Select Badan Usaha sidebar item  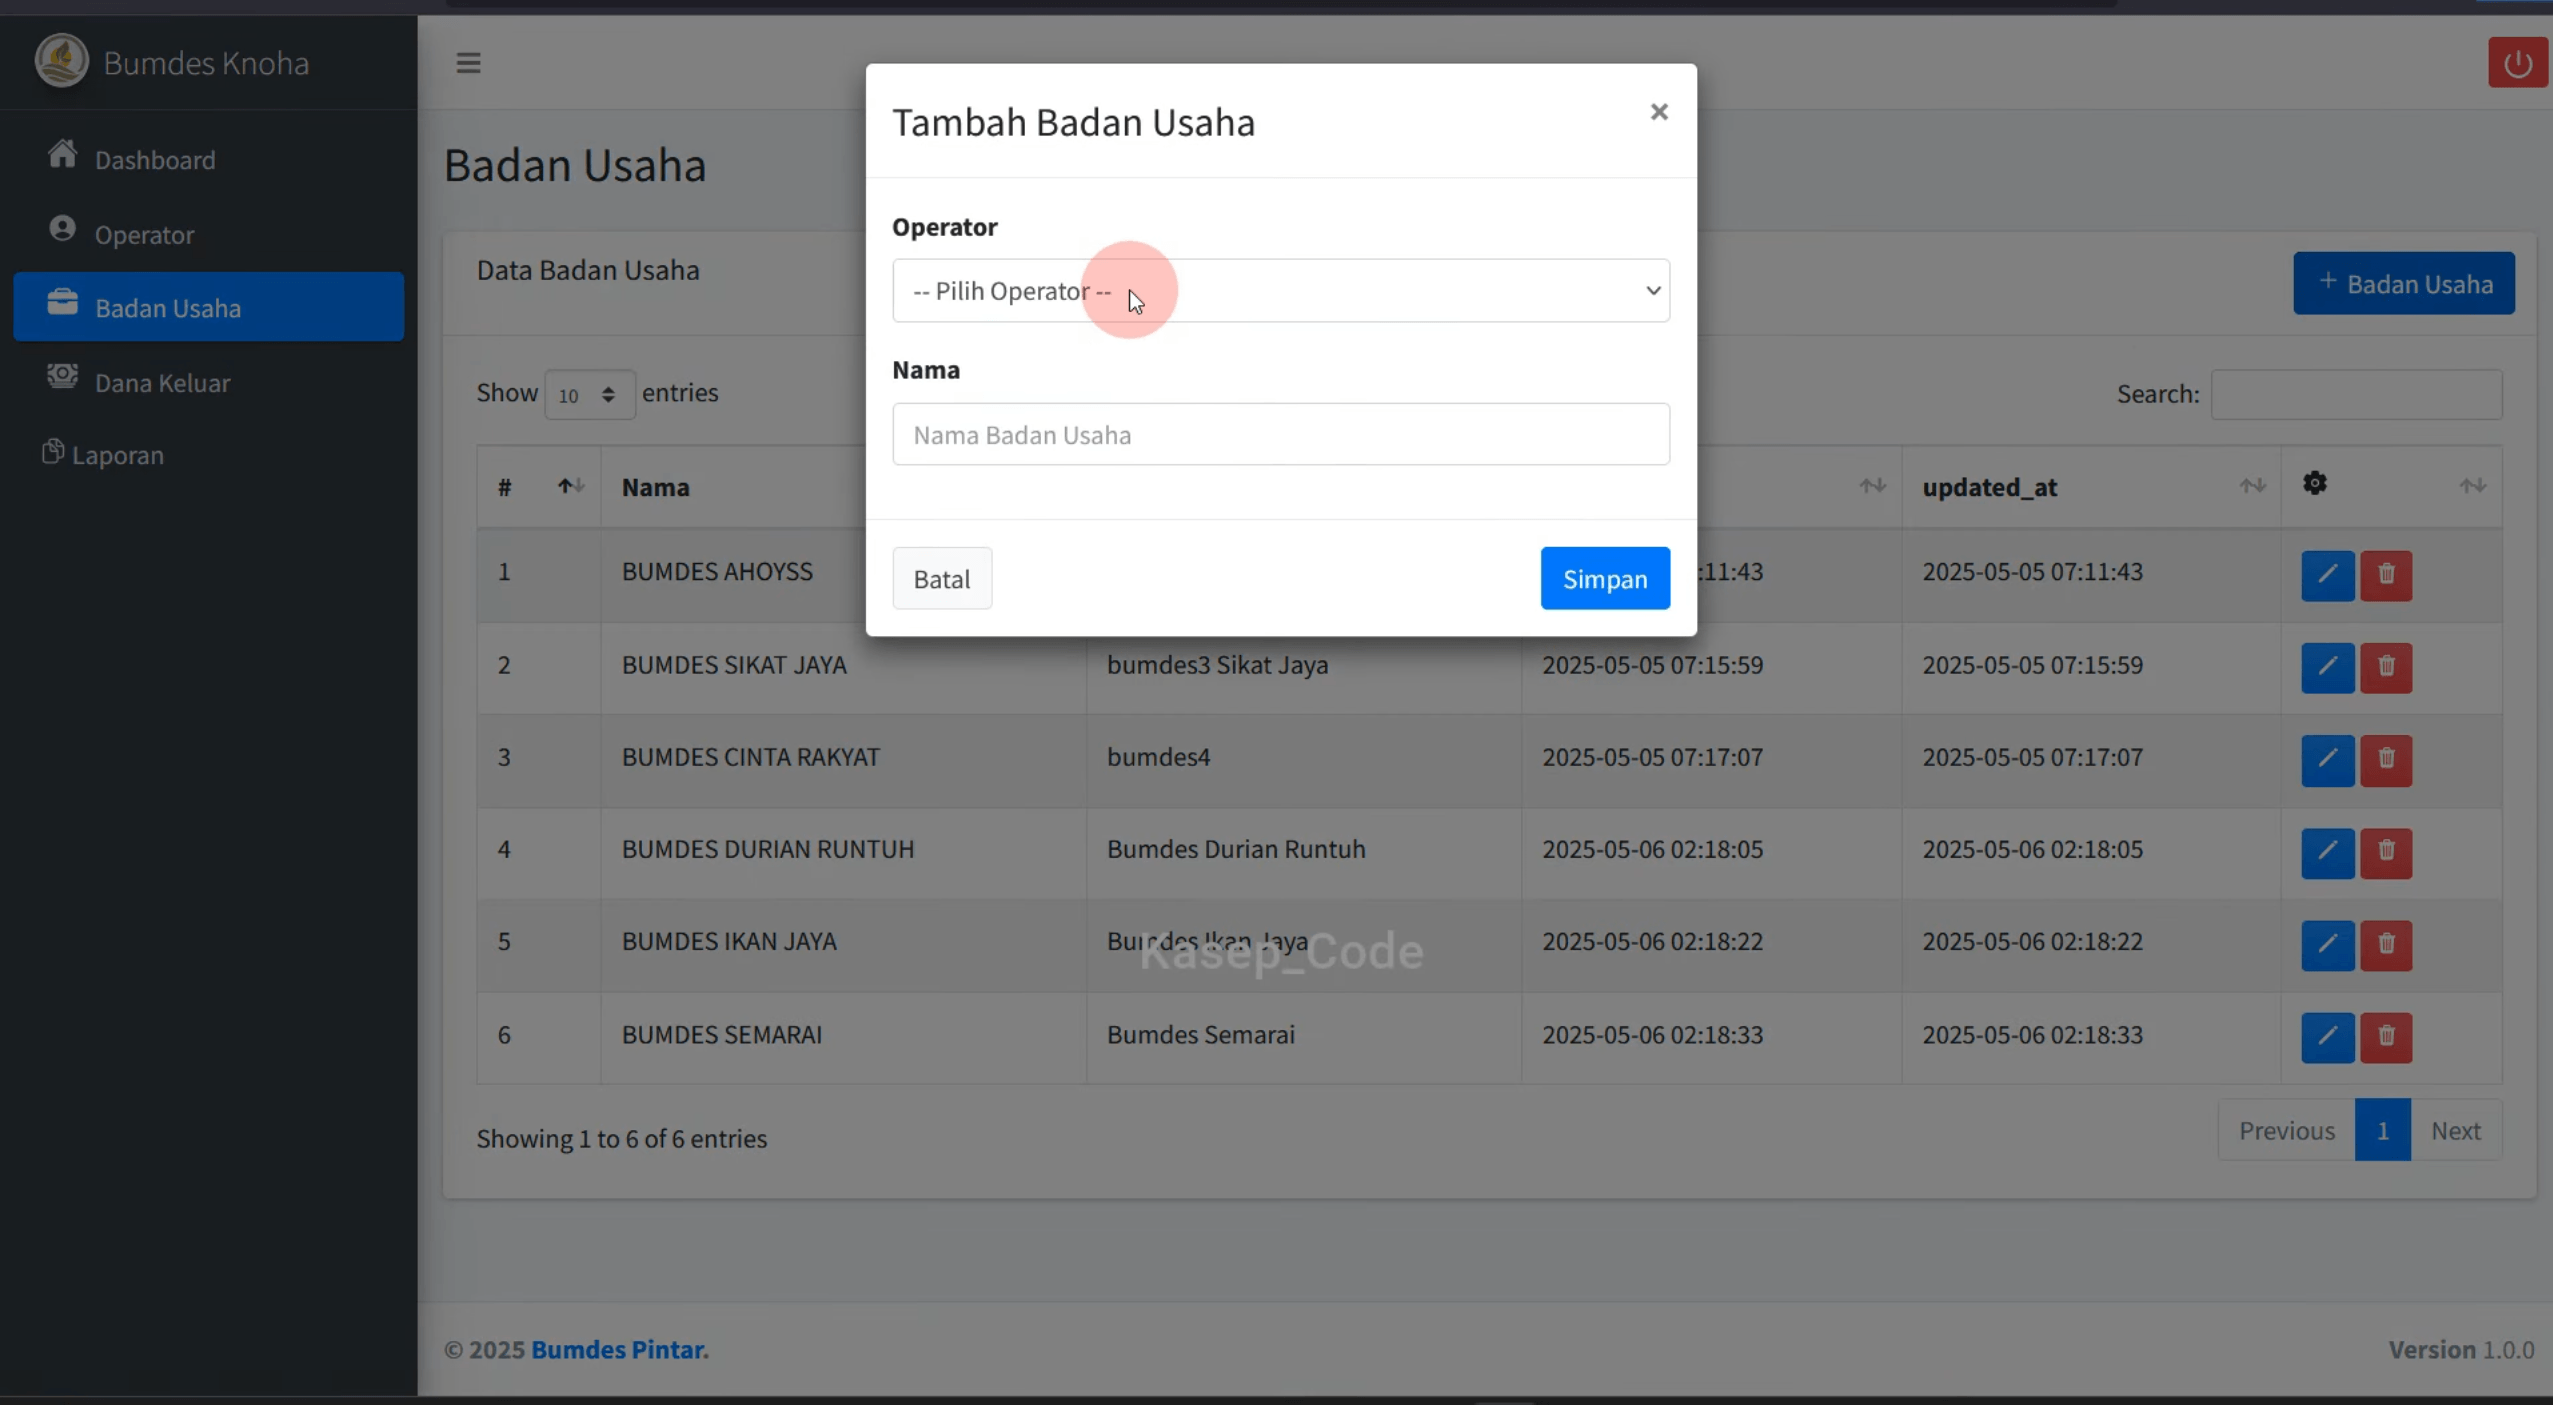pyautogui.click(x=208, y=307)
